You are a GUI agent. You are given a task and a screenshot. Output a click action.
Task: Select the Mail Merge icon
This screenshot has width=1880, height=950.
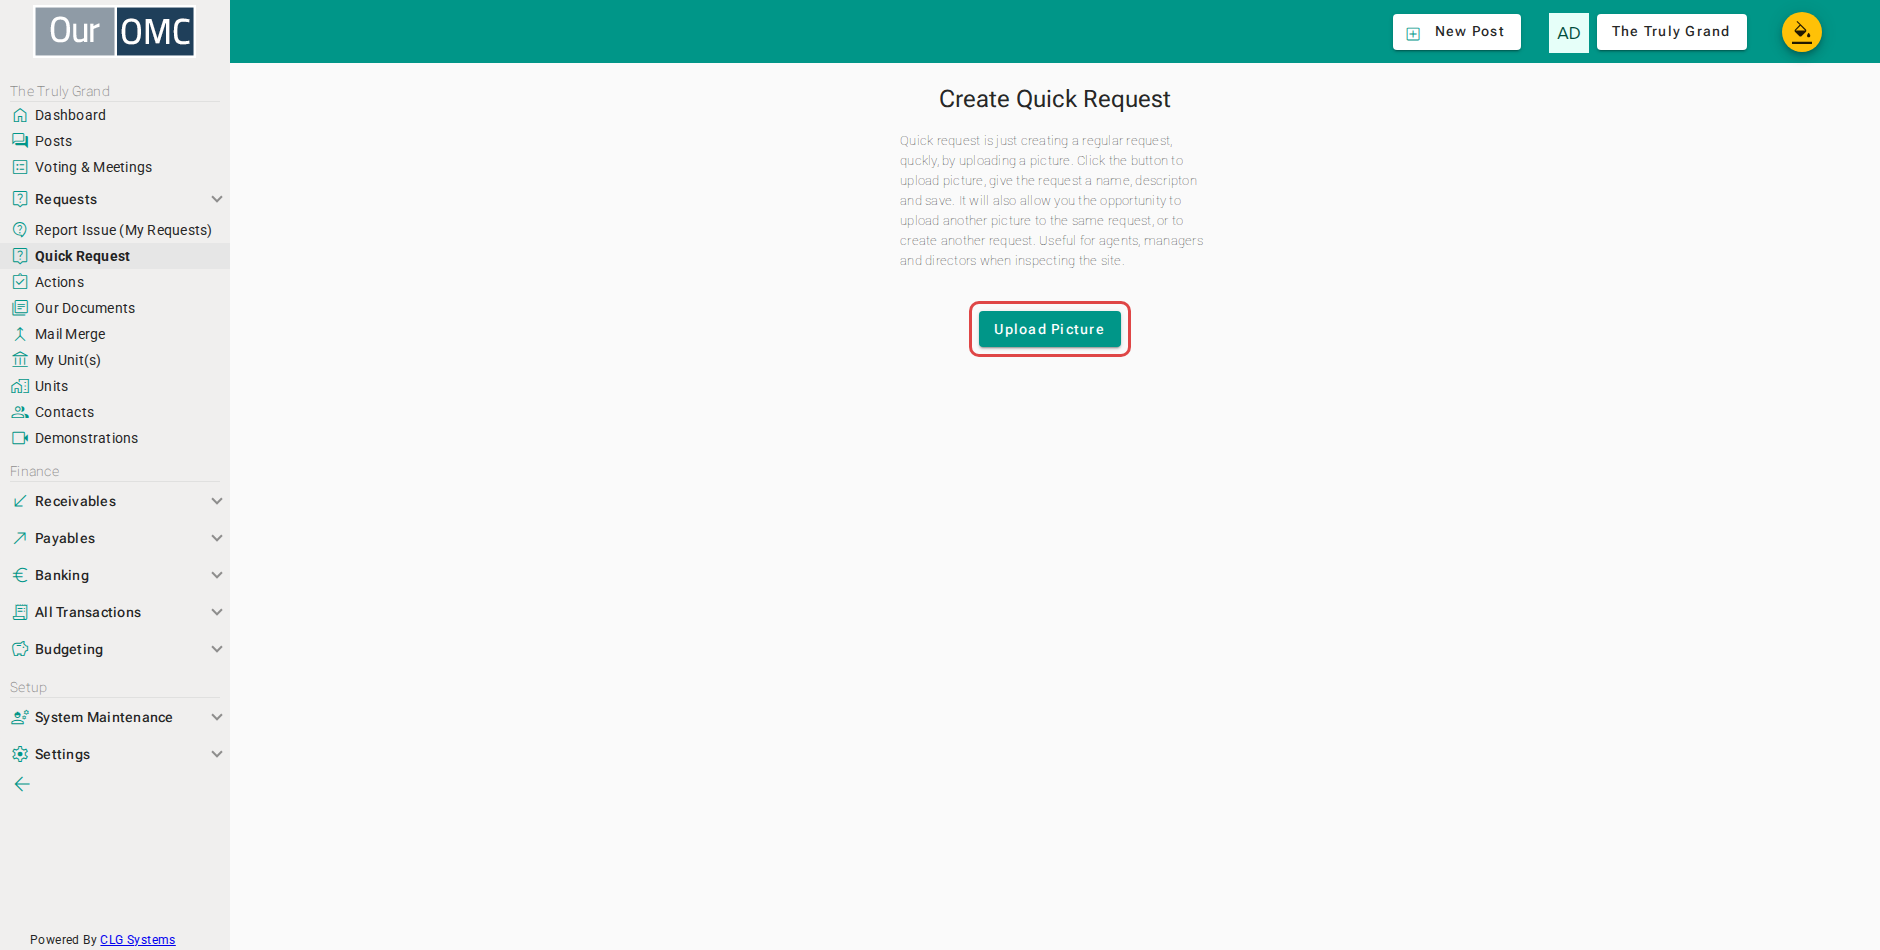coord(20,334)
